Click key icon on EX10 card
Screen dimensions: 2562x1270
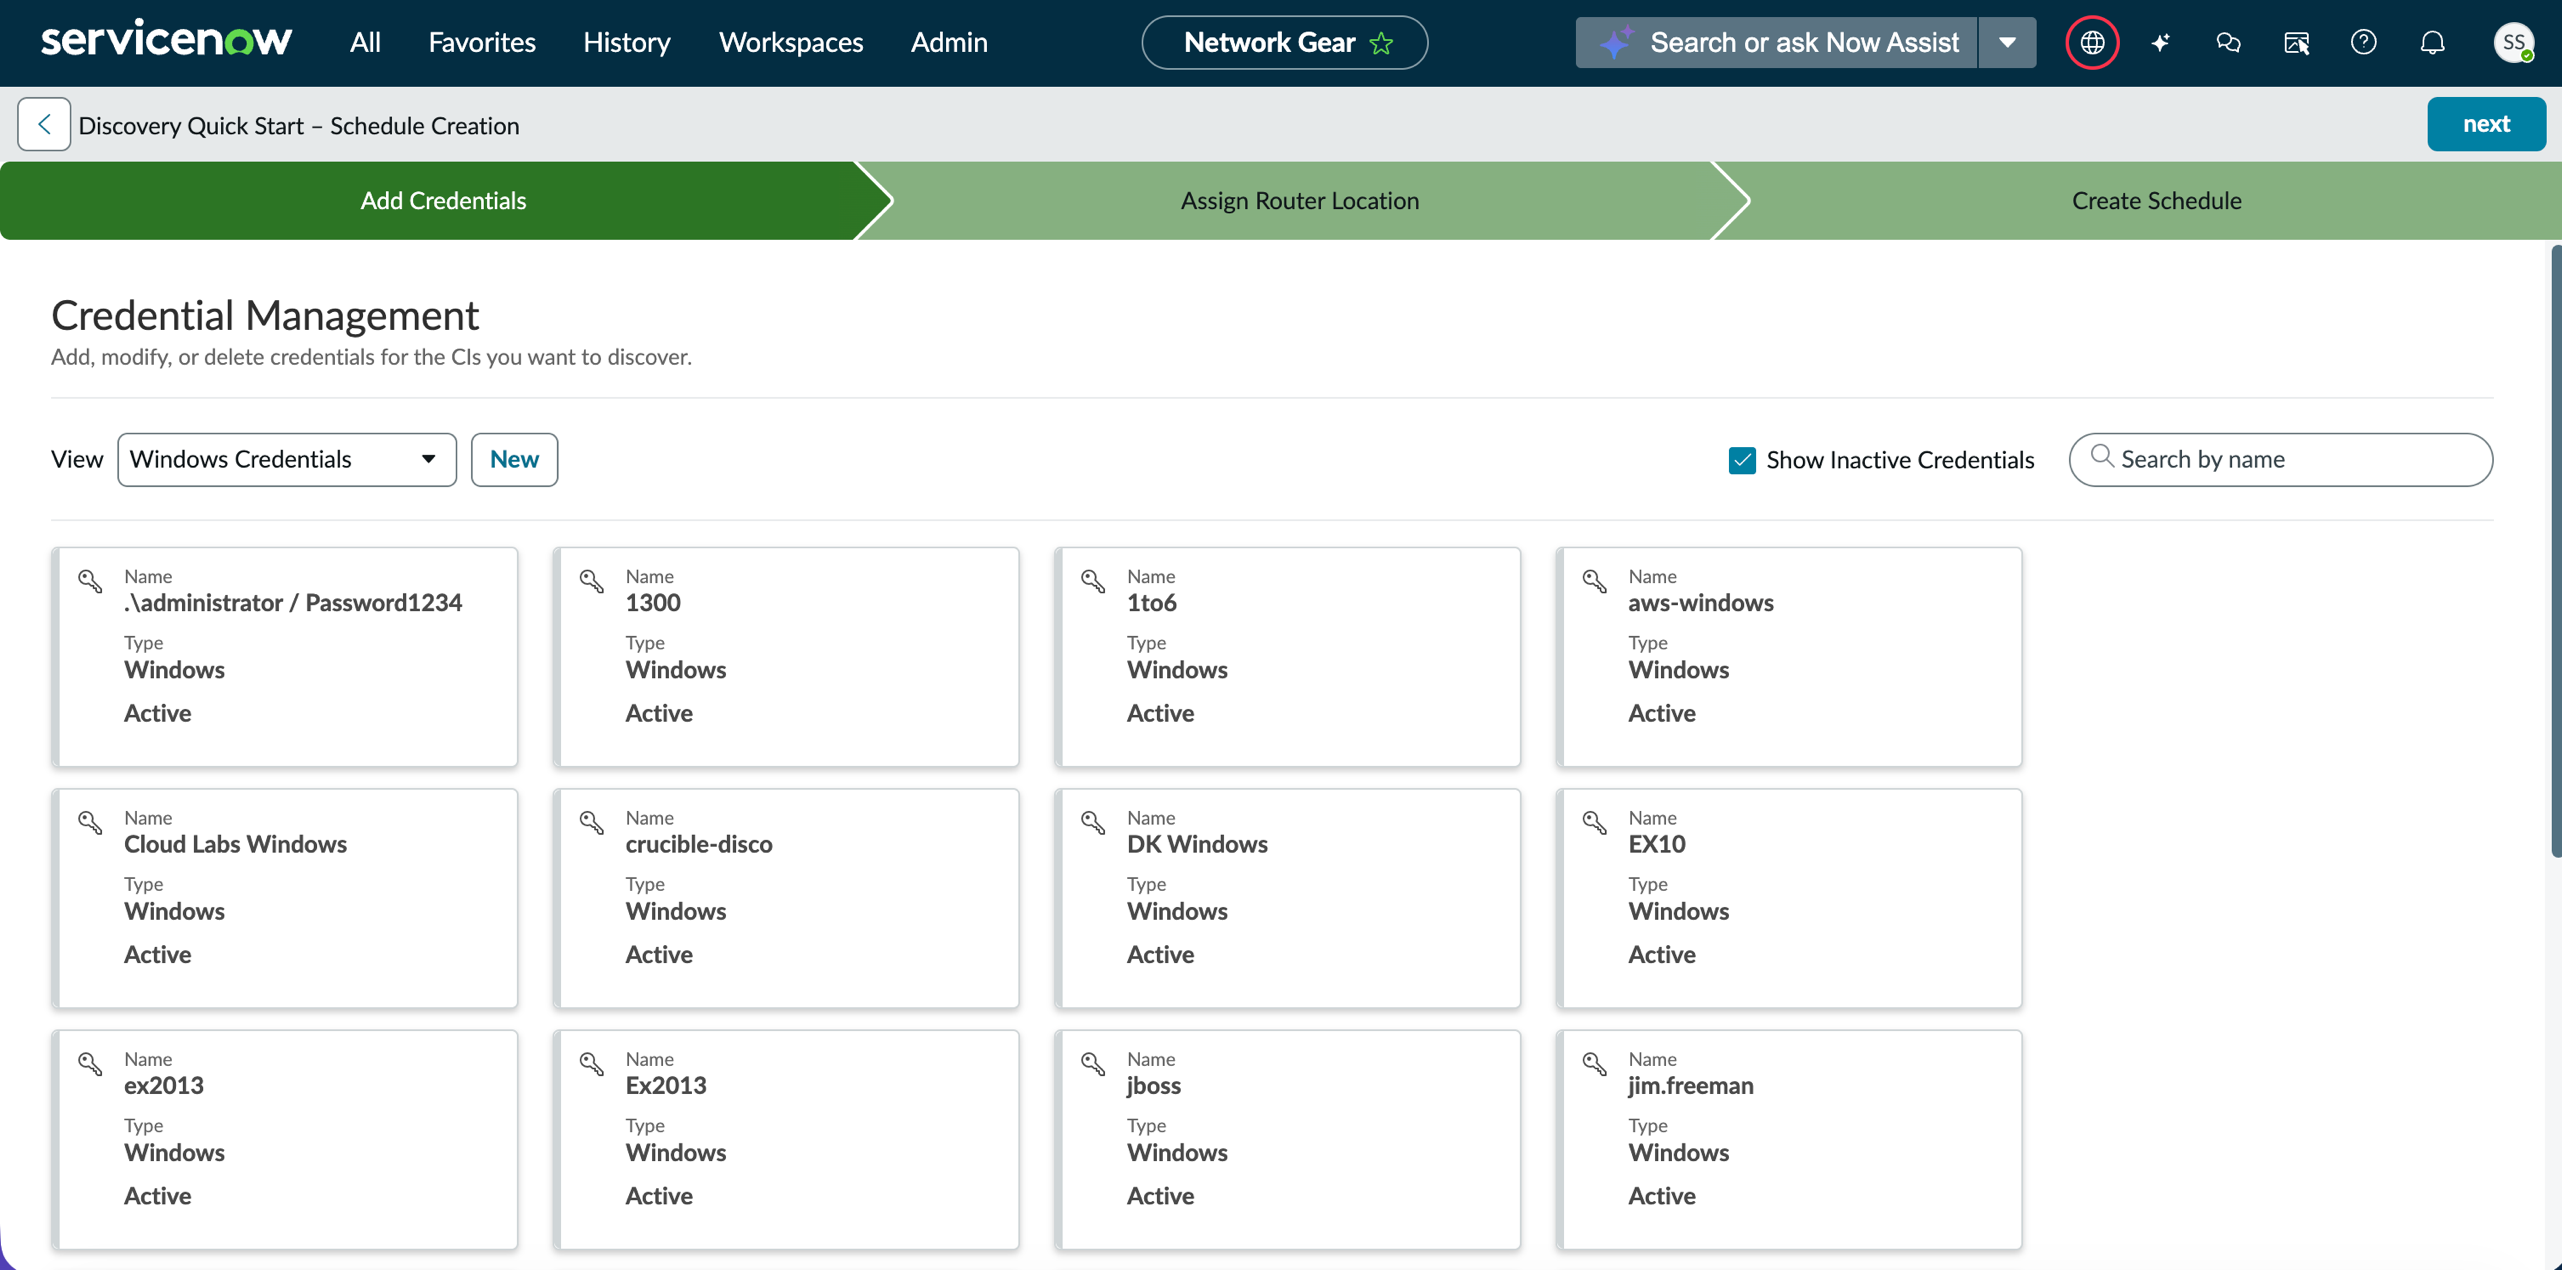(x=1595, y=822)
